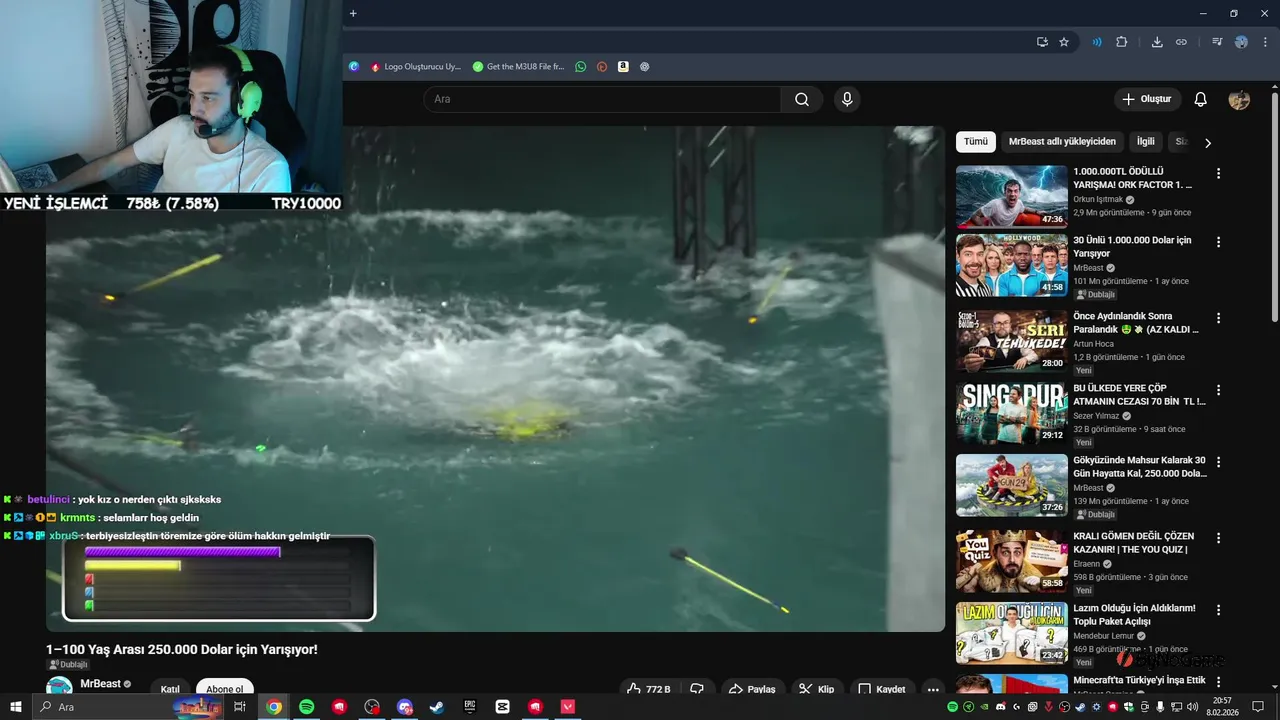This screenshot has height=720, width=1280.
Task: Open Gökyüzünde Mahsur Kalarak video thumbnail
Action: 1012,485
